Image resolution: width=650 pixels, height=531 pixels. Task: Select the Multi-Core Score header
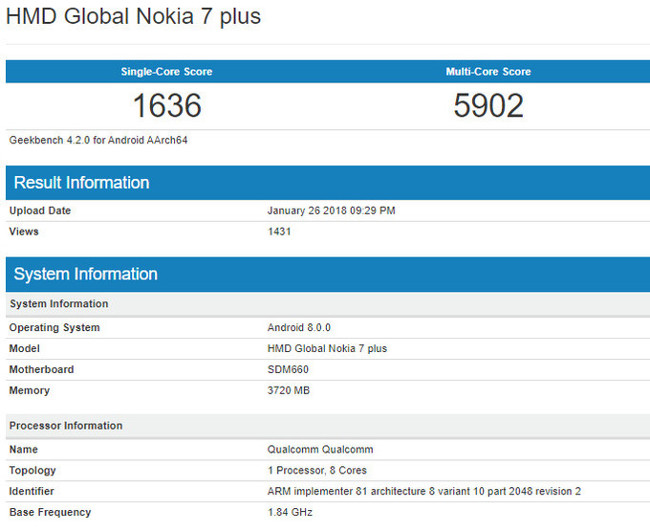(x=488, y=72)
